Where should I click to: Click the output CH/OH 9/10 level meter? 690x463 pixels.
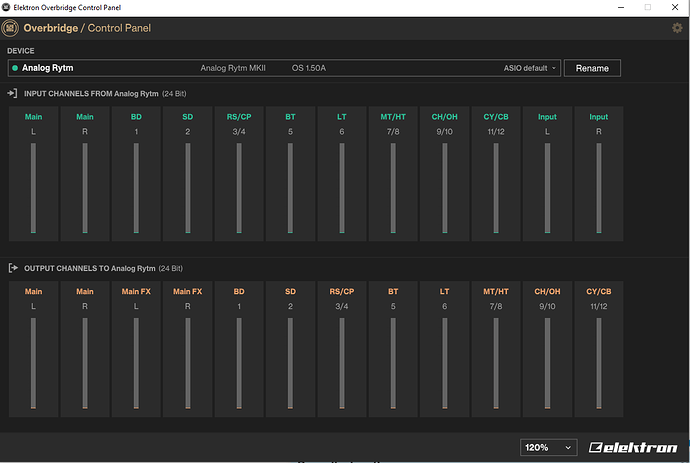547,363
